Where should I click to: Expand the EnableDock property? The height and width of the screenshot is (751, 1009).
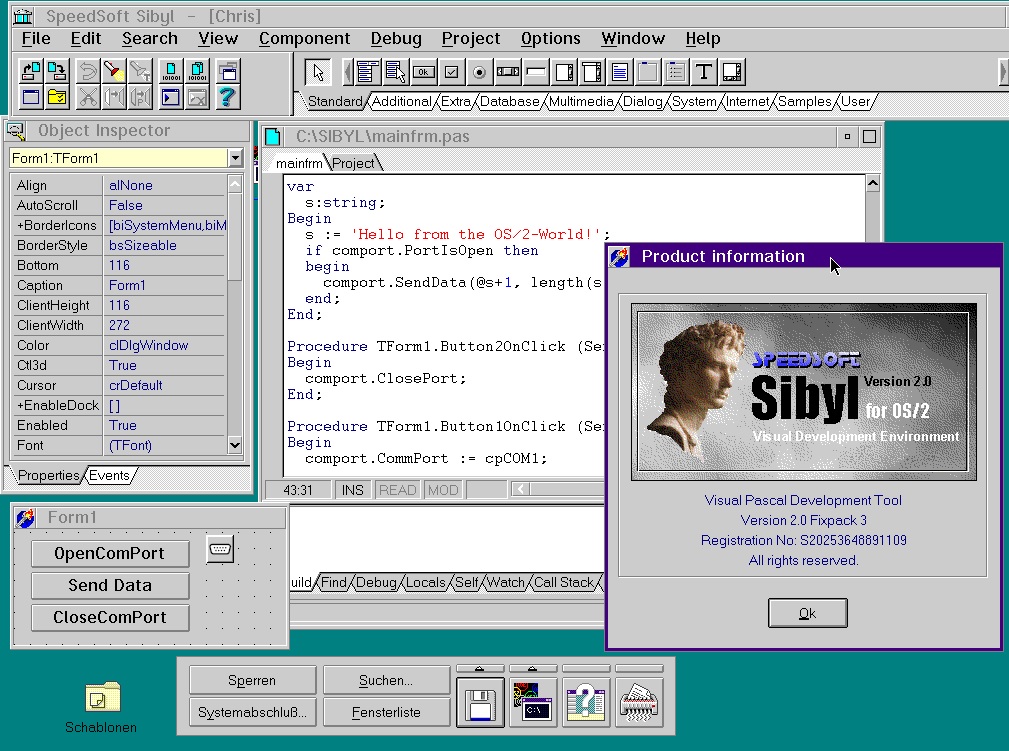click(x=20, y=406)
